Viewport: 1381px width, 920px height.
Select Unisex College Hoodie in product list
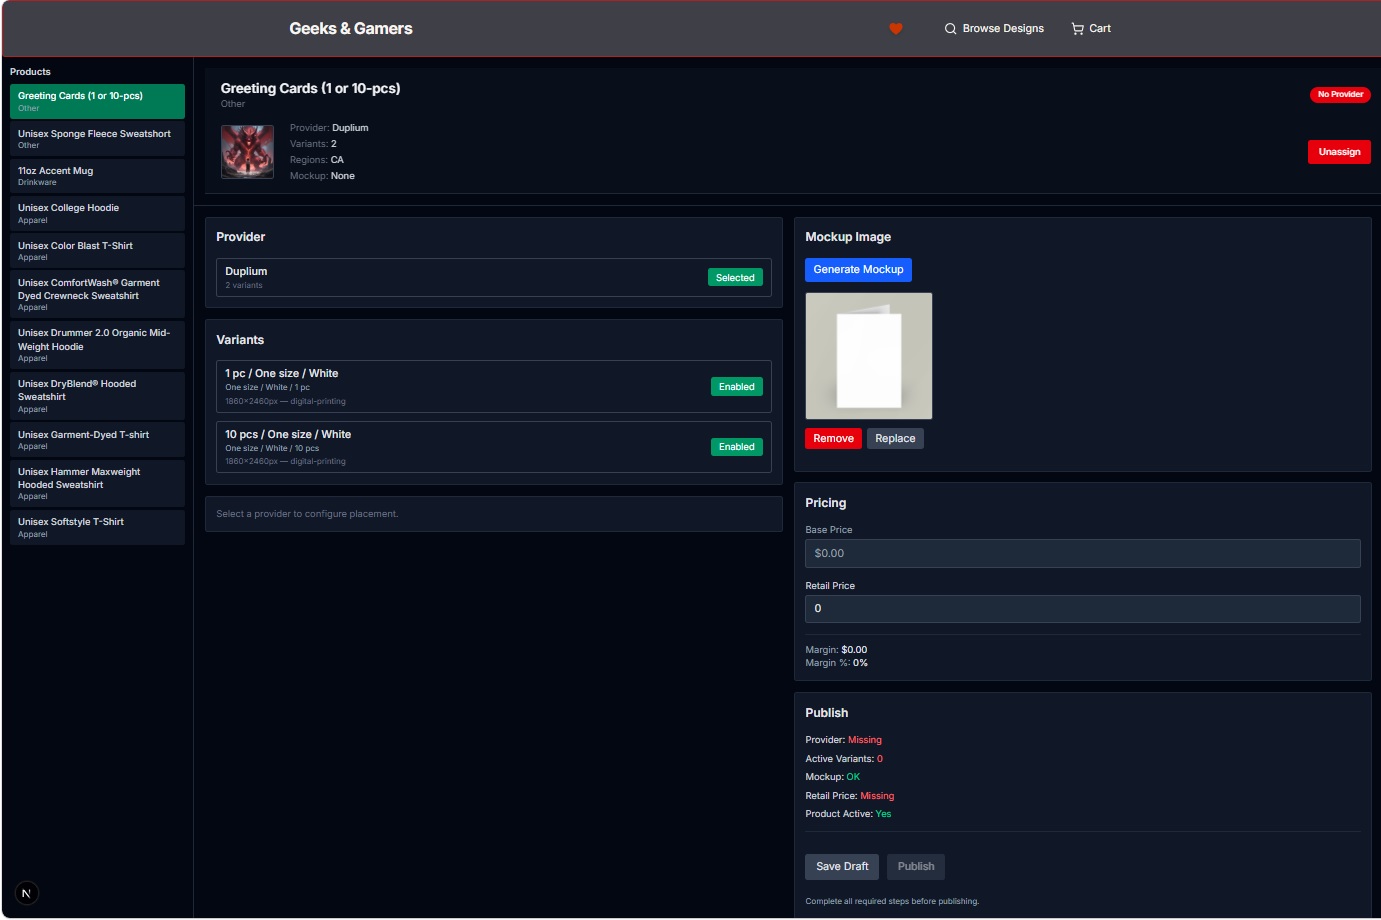coord(97,213)
